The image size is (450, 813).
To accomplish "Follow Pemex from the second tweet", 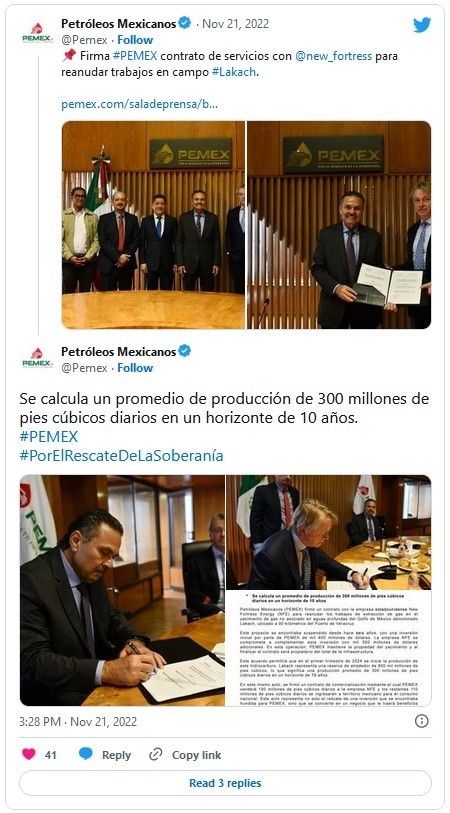I will point(135,368).
